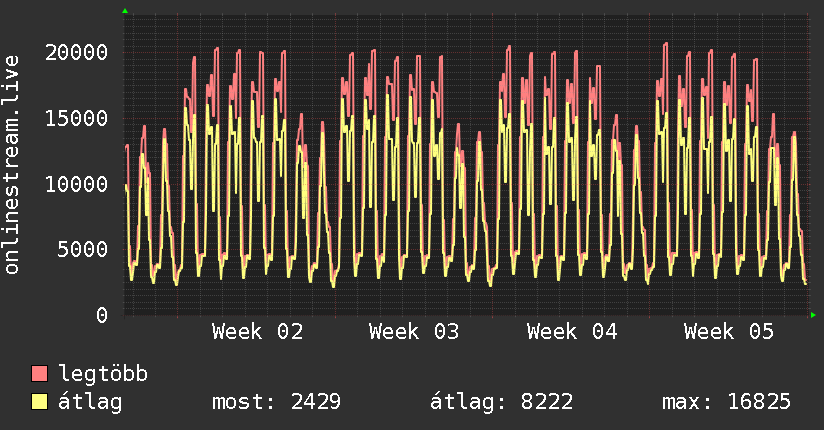
Task: Click the 15000 y-axis label
Action: point(76,118)
